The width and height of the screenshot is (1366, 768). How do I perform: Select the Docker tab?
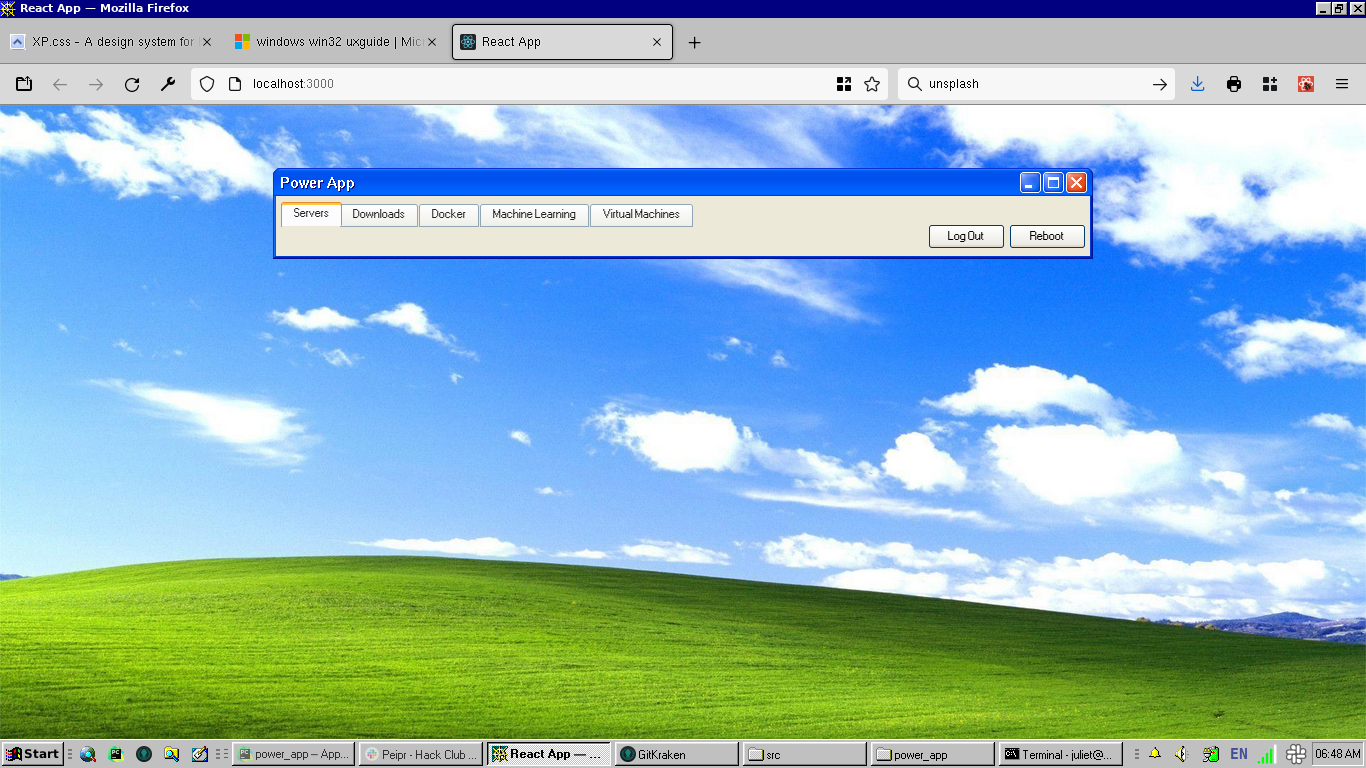click(449, 215)
